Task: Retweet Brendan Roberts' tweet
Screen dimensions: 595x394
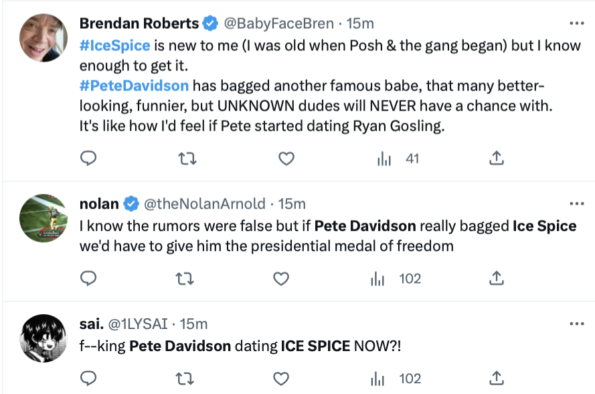Action: pos(187,158)
